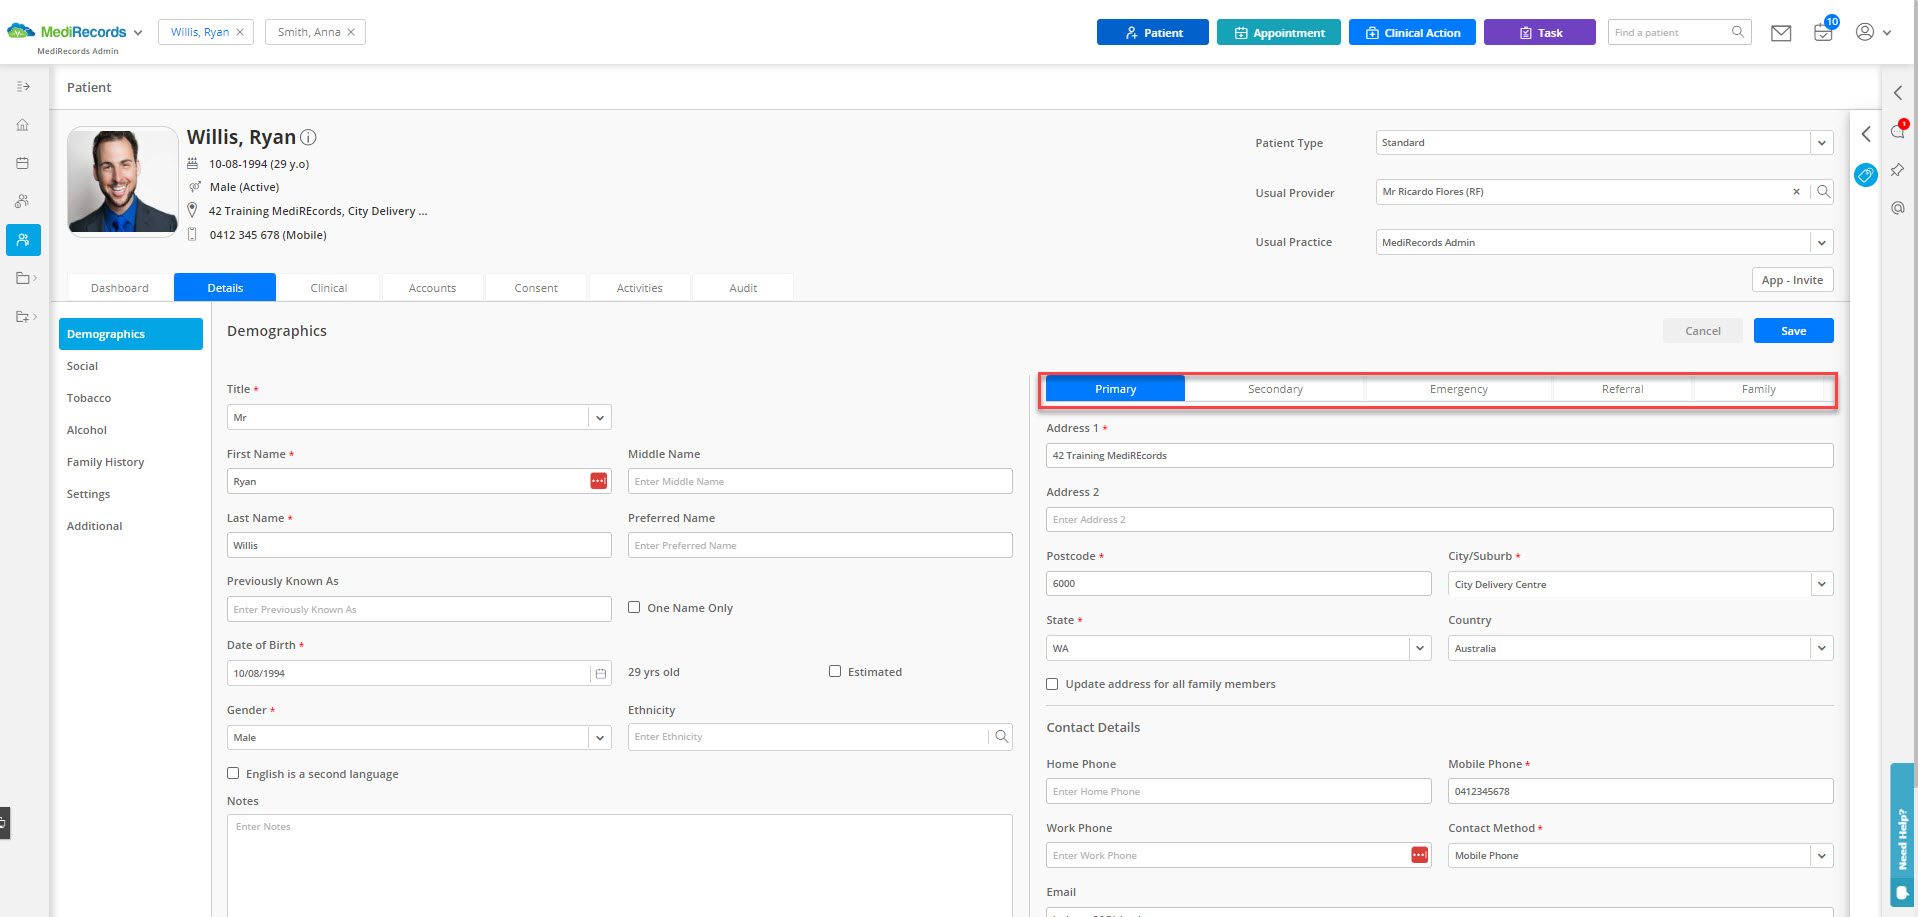1918x917 pixels.
Task: Click the Usual Provider search magnifier icon
Action: pyautogui.click(x=1823, y=192)
